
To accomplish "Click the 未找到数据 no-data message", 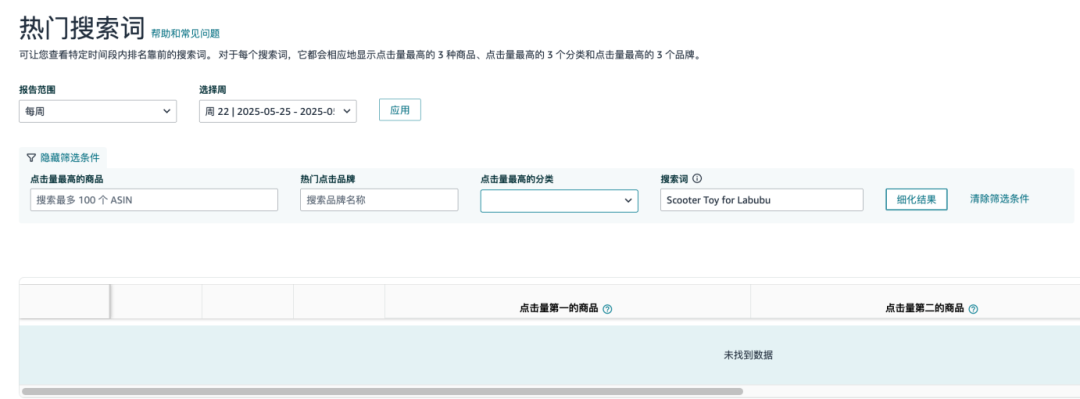I will (x=748, y=355).
